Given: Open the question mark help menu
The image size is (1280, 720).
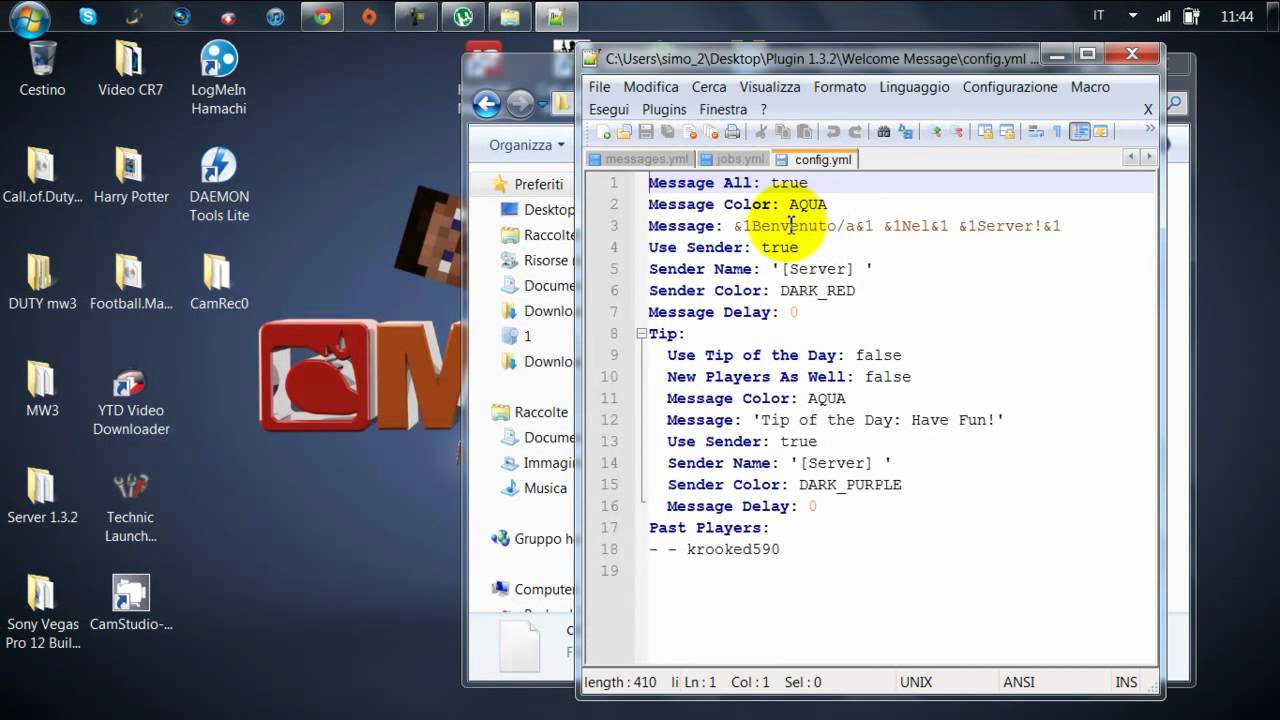Looking at the screenshot, I should pos(763,109).
